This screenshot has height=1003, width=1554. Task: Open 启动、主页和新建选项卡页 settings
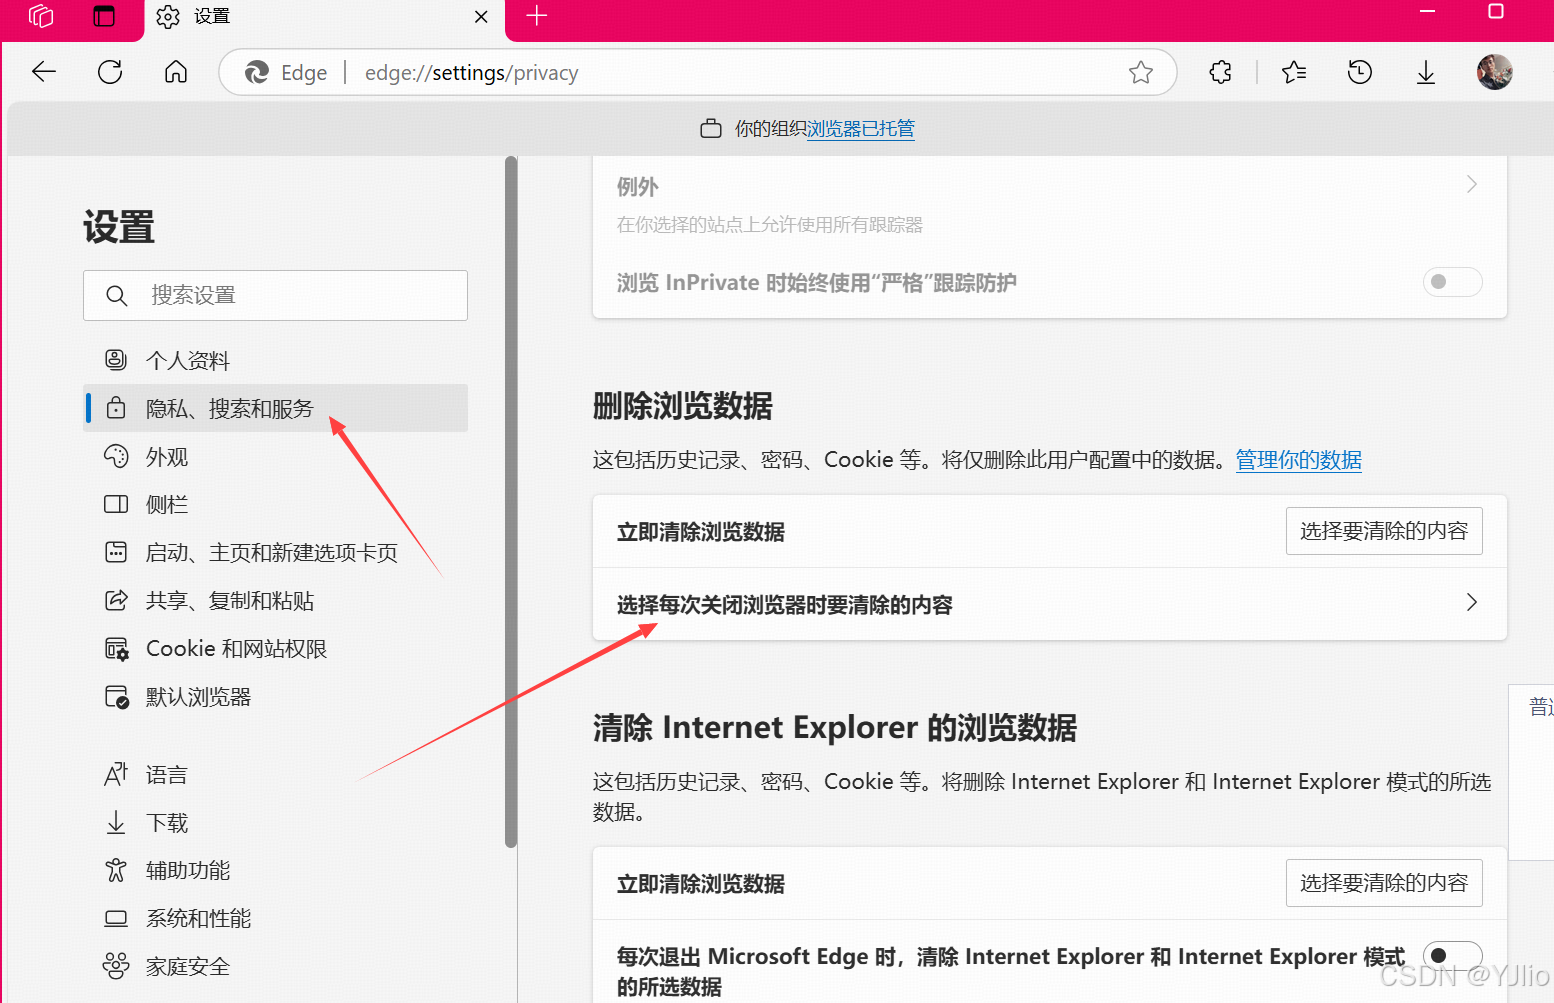[275, 553]
